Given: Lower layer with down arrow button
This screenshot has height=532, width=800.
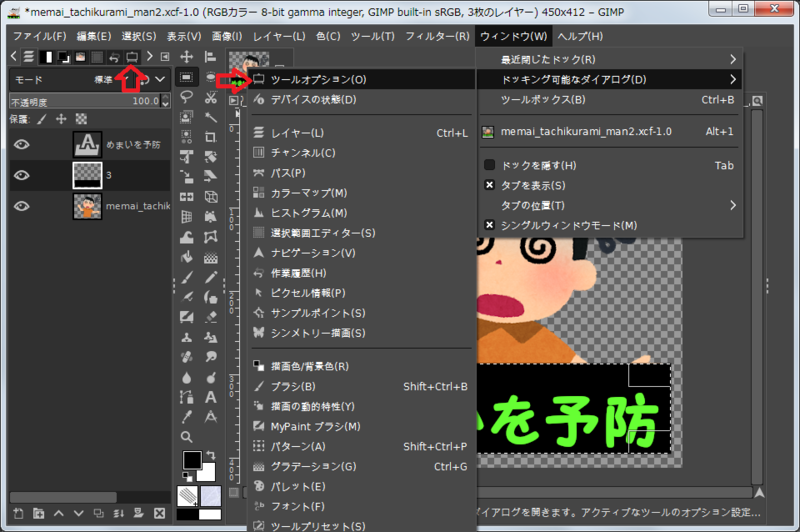Looking at the screenshot, I should [79, 513].
